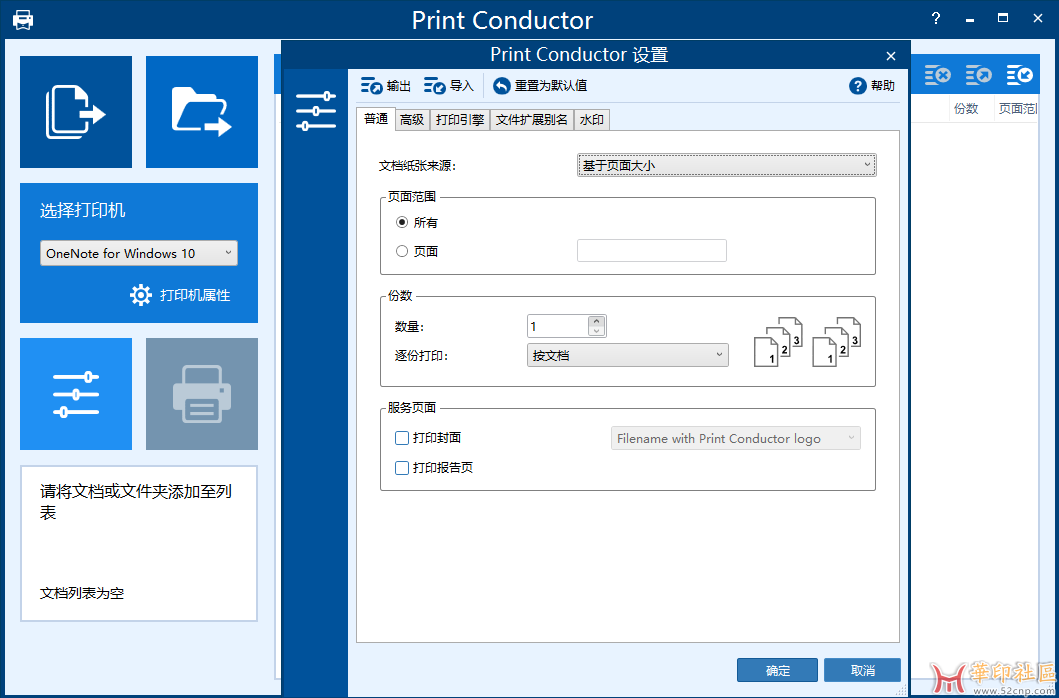Click the 帮助 question mark icon
Viewport: 1059px width, 698px height.
pyautogui.click(x=858, y=86)
